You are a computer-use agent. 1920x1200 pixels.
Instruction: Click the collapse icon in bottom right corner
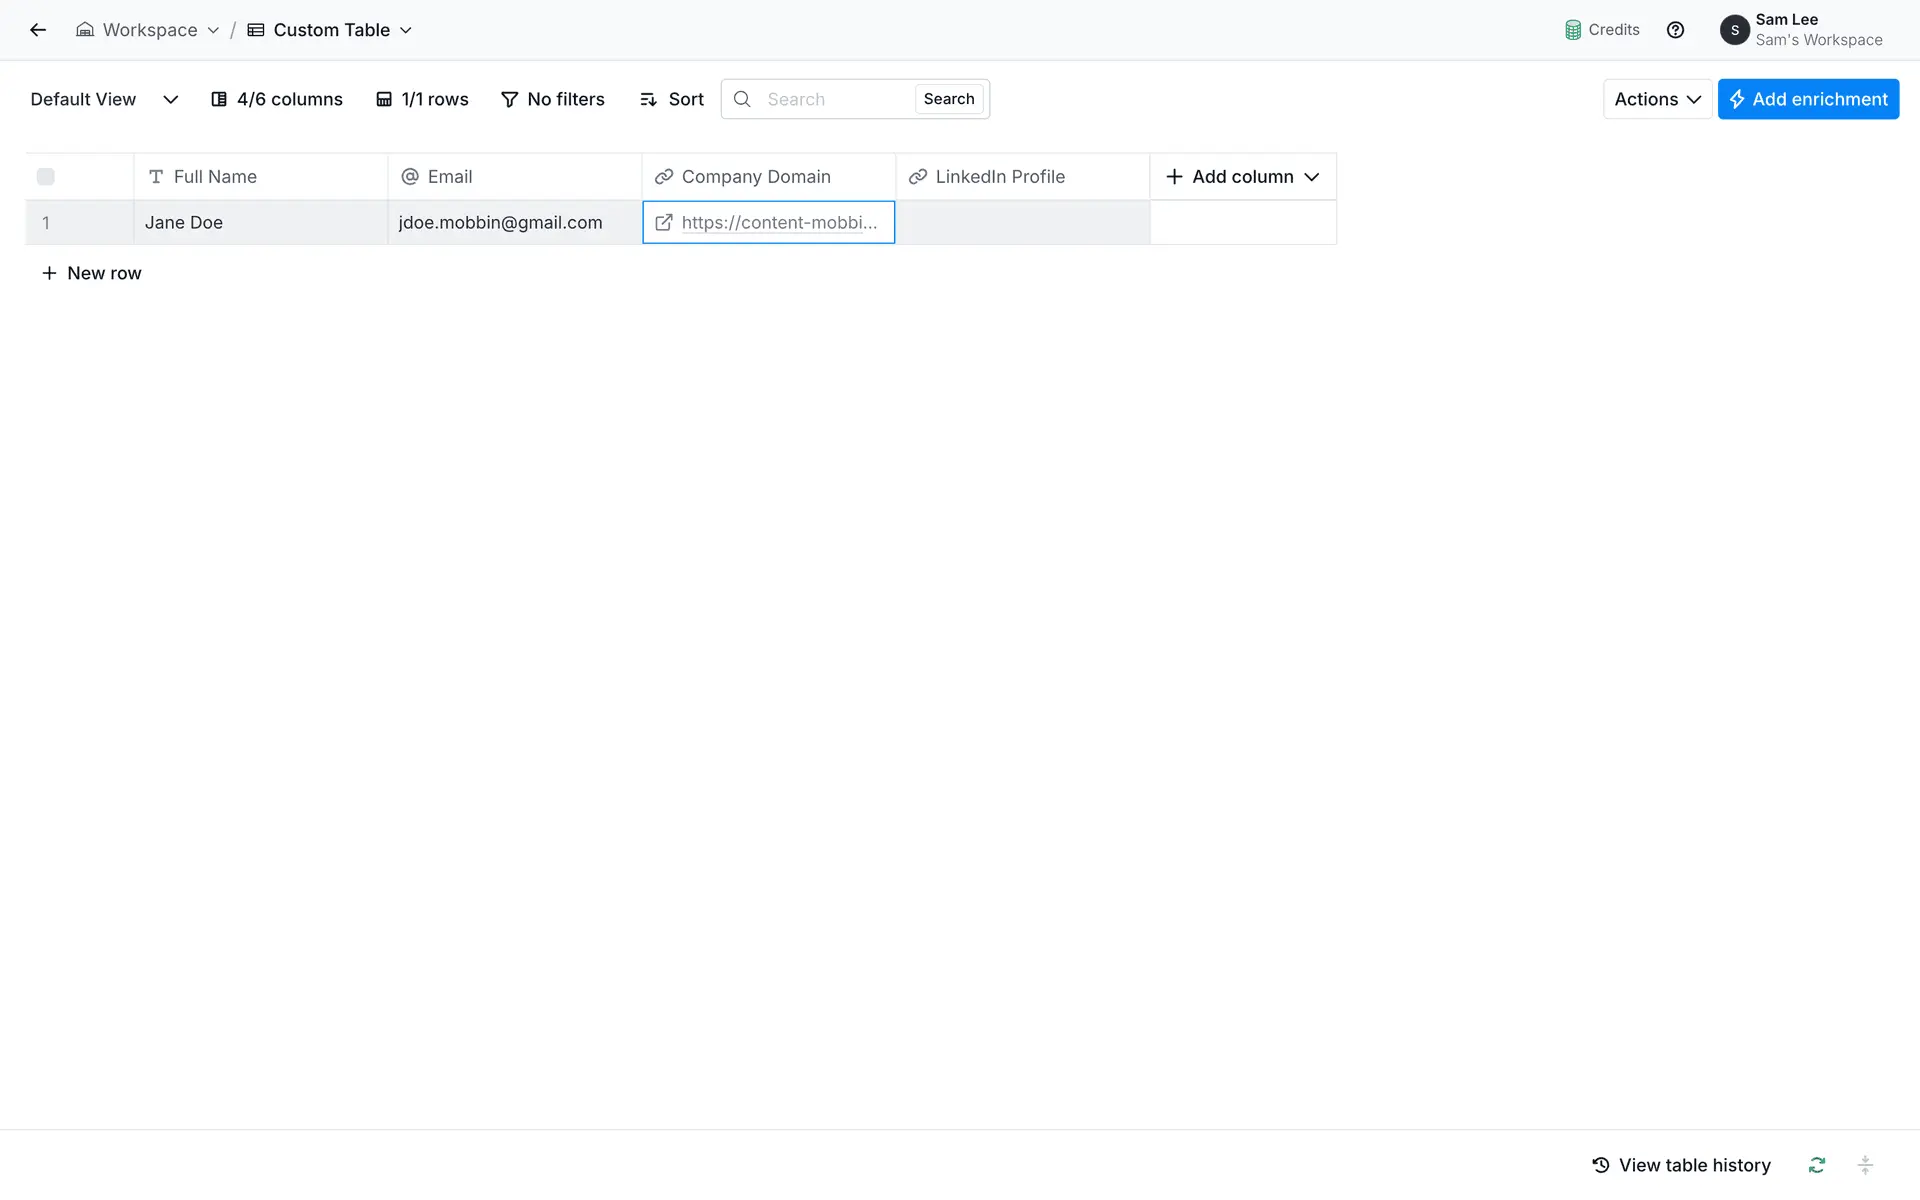tap(1865, 1165)
